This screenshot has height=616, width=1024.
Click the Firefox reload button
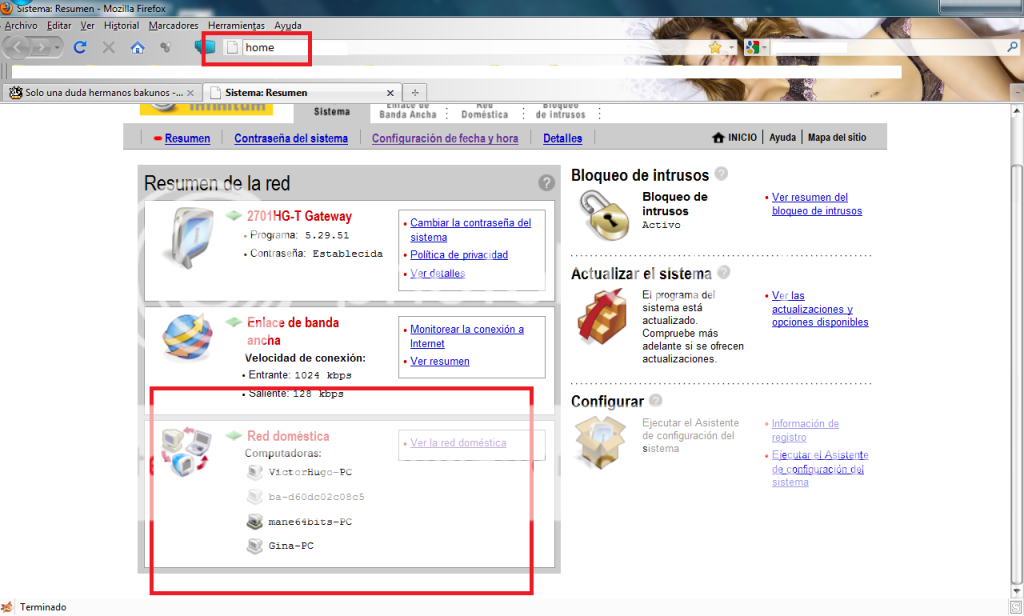[x=80, y=47]
